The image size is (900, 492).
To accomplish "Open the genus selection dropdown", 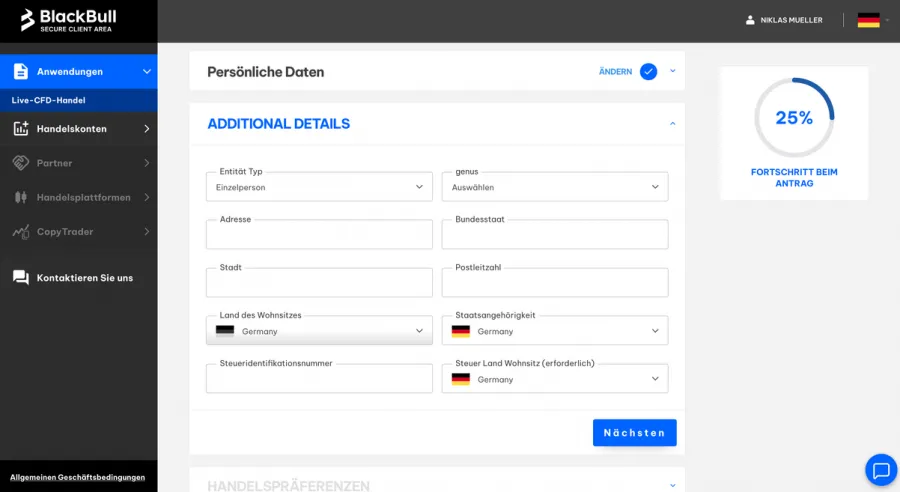I will pyautogui.click(x=555, y=187).
